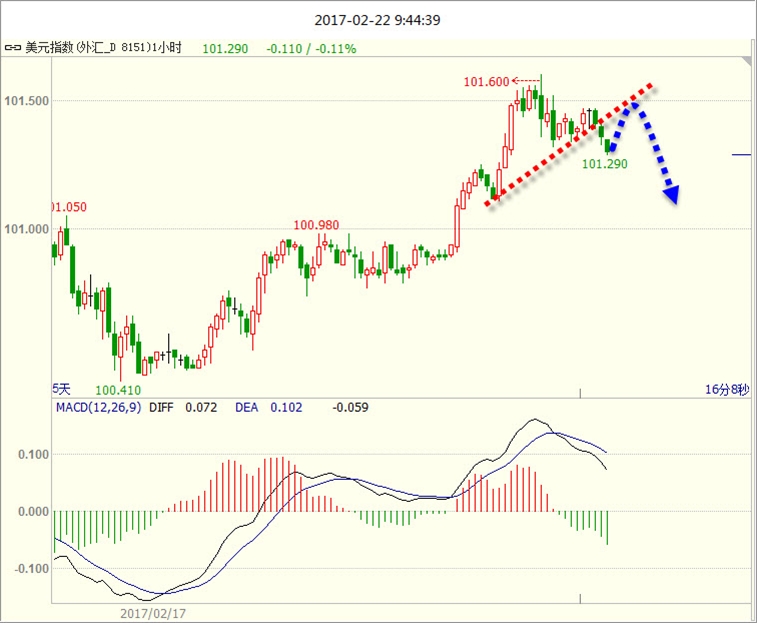Screen dimensions: 757x623
Task: Click the 0.000 MACD axis label
Action: [33, 511]
